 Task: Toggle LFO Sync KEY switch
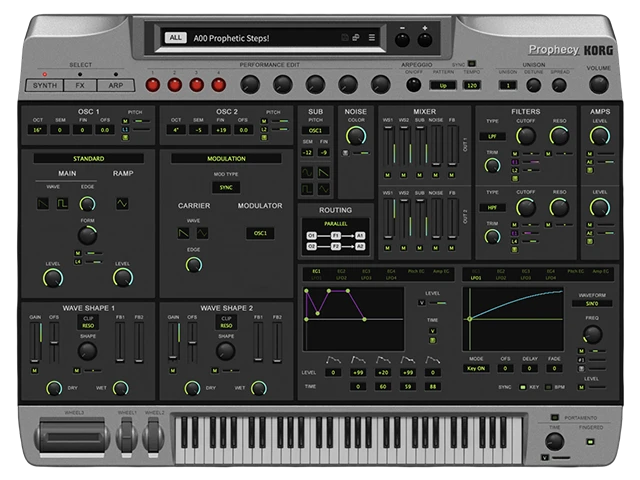tap(522, 387)
